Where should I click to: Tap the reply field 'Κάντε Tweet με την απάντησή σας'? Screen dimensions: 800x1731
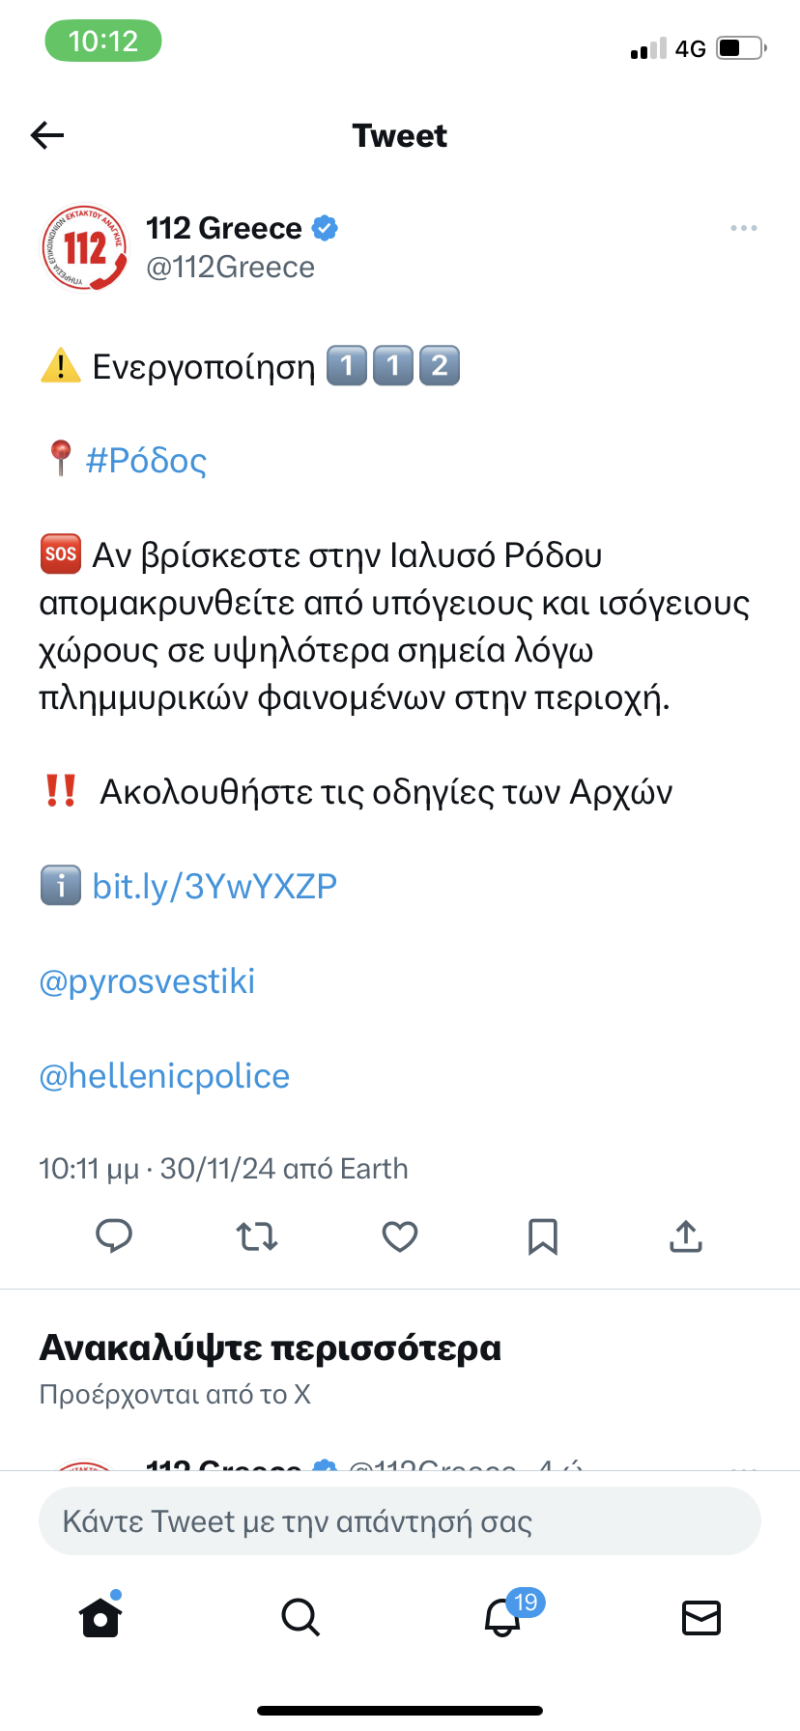tap(400, 1521)
